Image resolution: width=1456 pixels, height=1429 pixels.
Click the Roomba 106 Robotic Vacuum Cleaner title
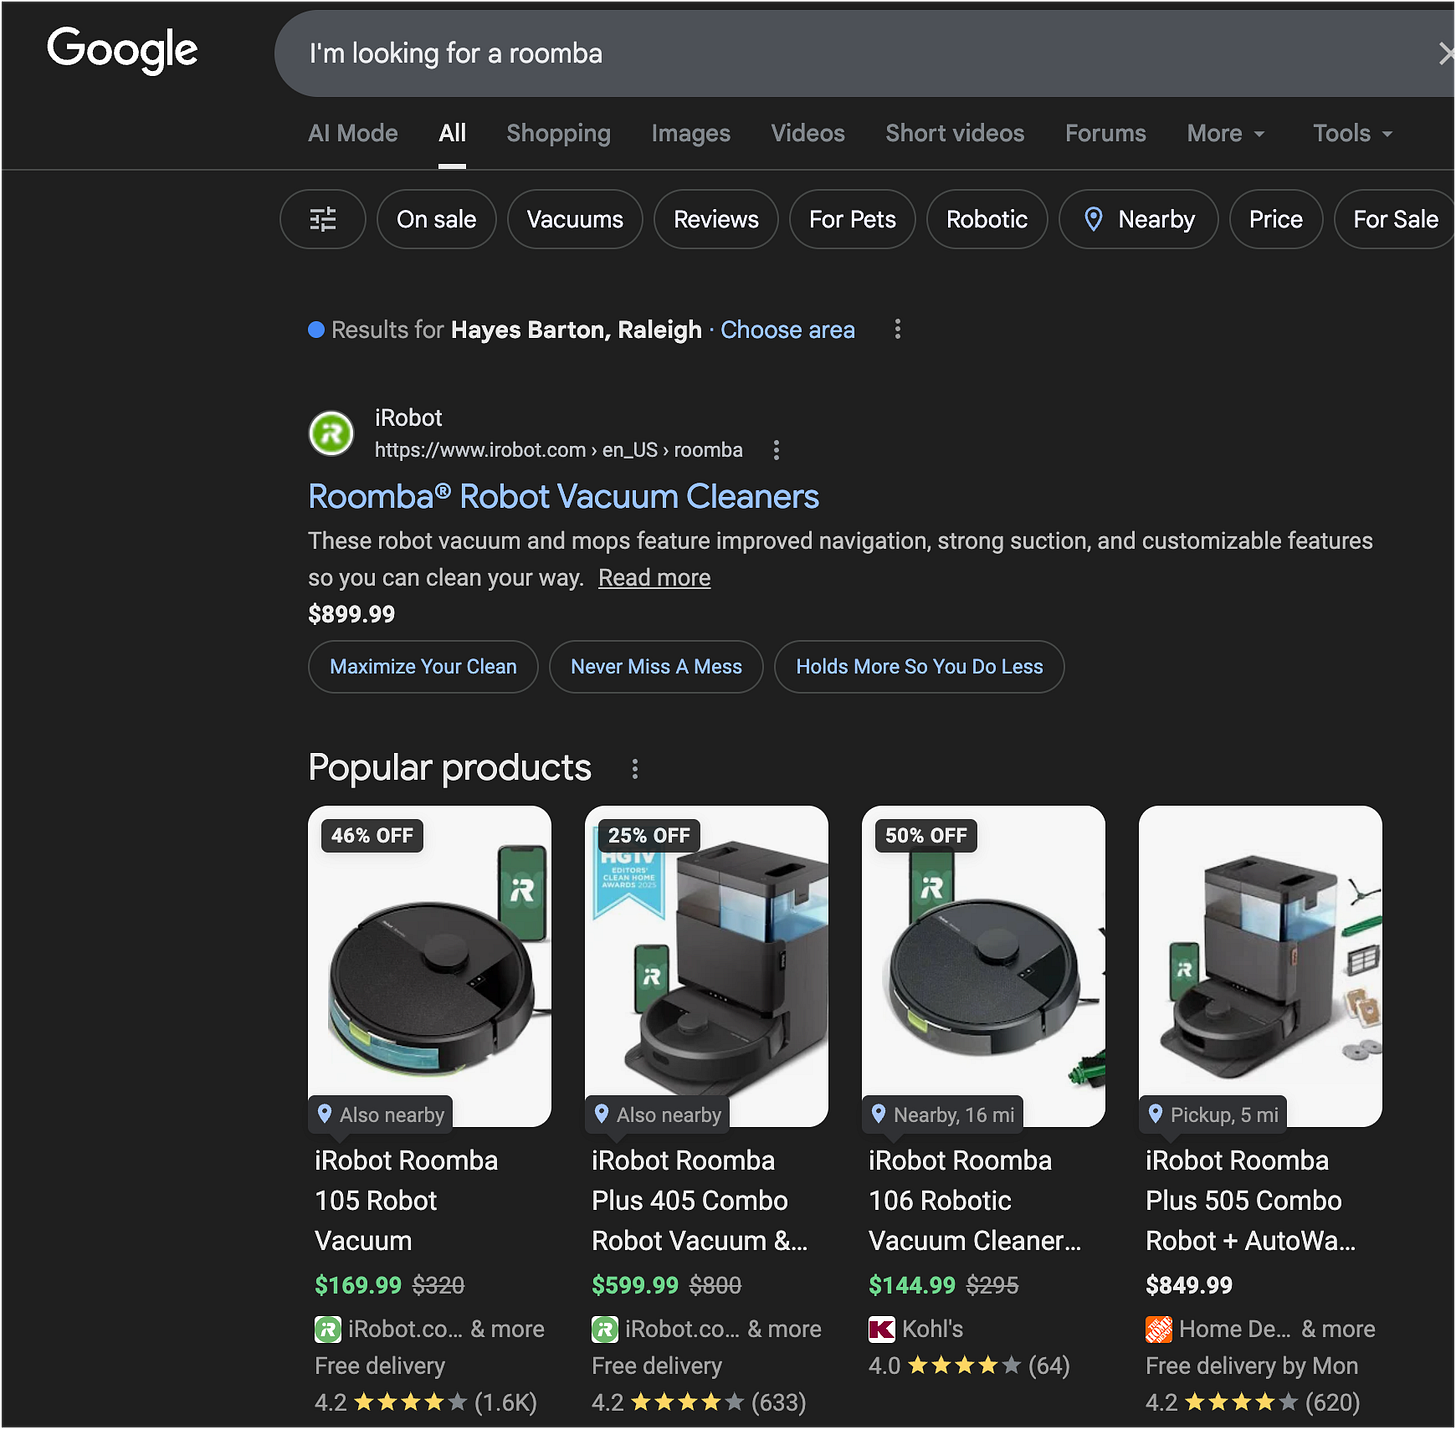[975, 1200]
